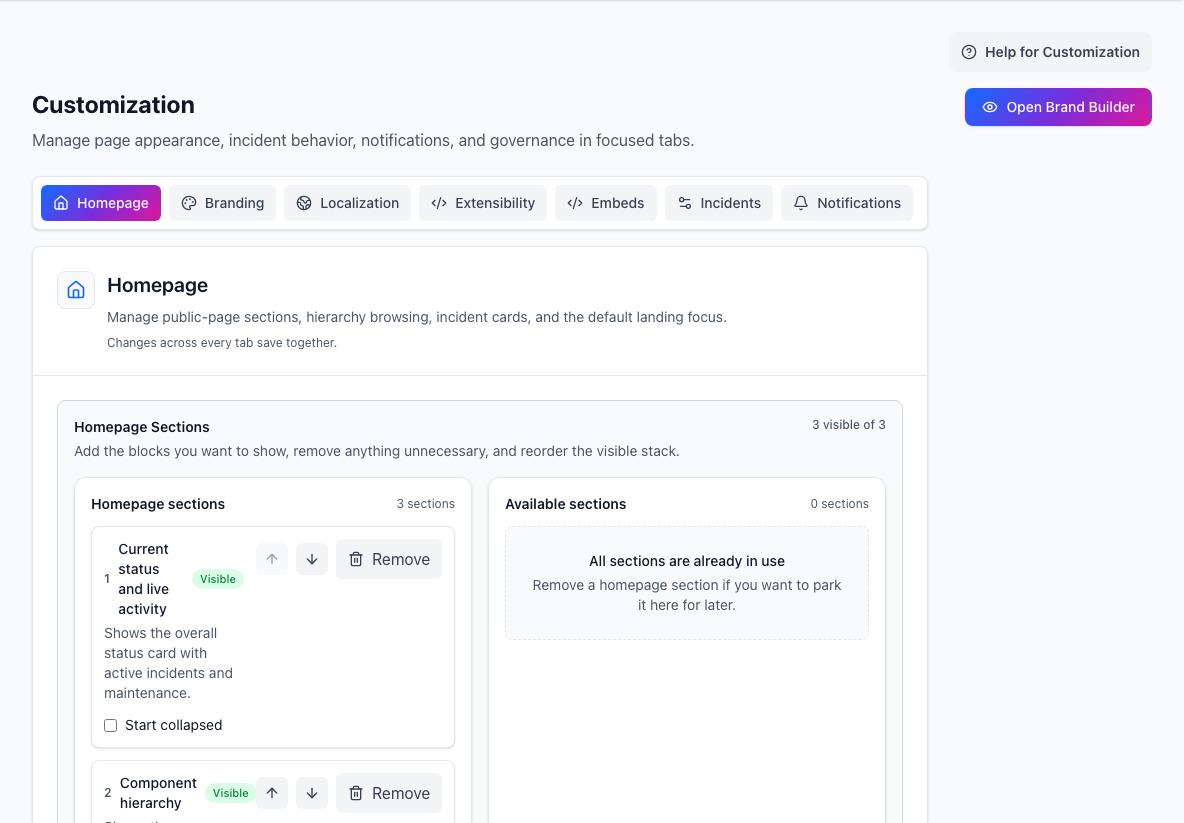The width and height of the screenshot is (1184, 823).
Task: Switch to the Homepage tab
Action: [100, 203]
